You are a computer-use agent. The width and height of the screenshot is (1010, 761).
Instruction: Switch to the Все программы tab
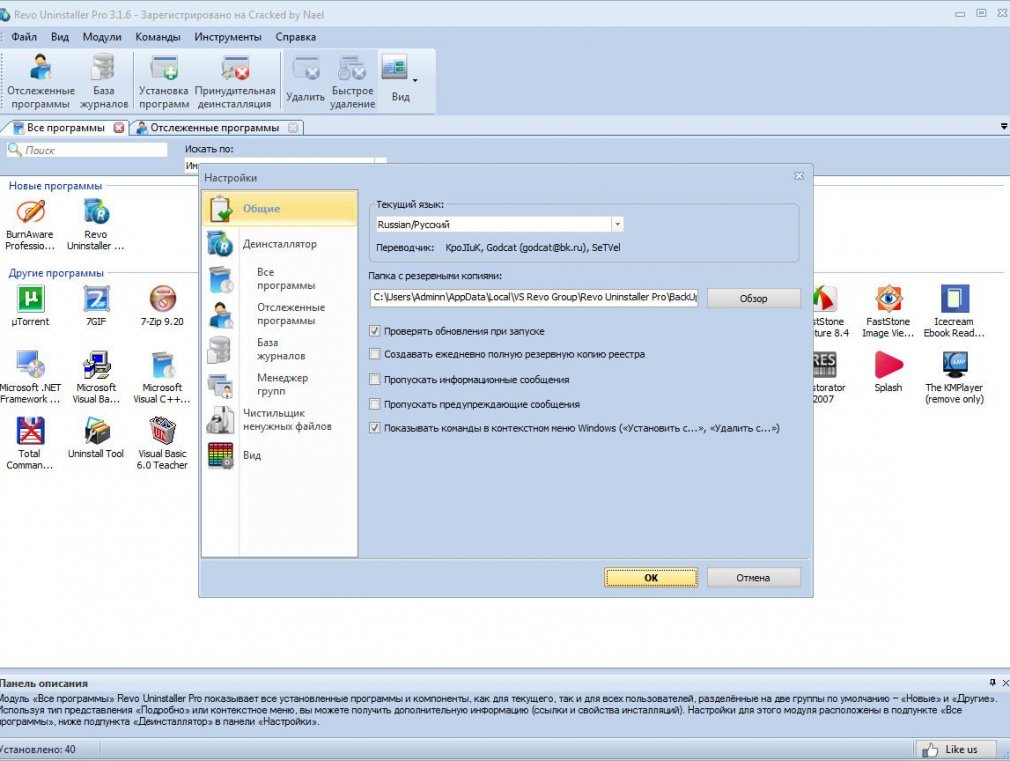coord(65,128)
